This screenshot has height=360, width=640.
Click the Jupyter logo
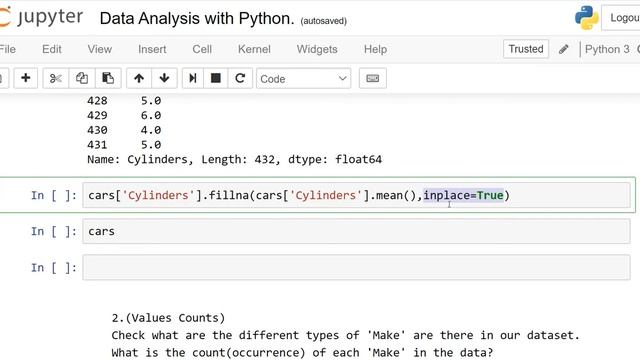coord(41,18)
